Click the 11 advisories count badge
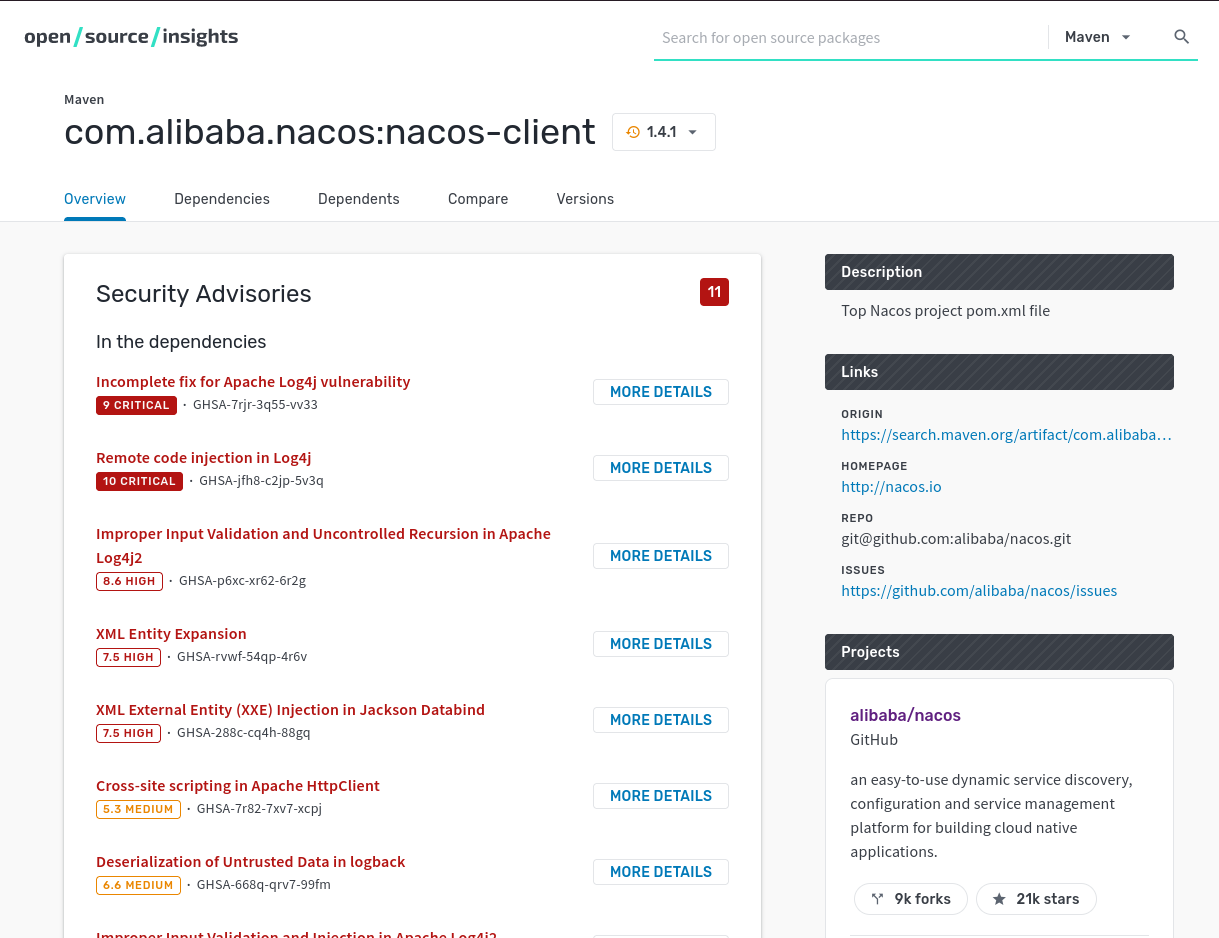The height and width of the screenshot is (938, 1219). (x=714, y=292)
